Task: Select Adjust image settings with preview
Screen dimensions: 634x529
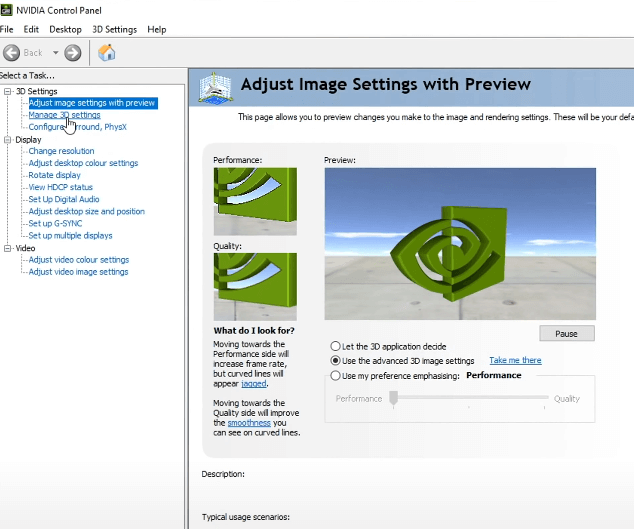Action: [x=93, y=103]
